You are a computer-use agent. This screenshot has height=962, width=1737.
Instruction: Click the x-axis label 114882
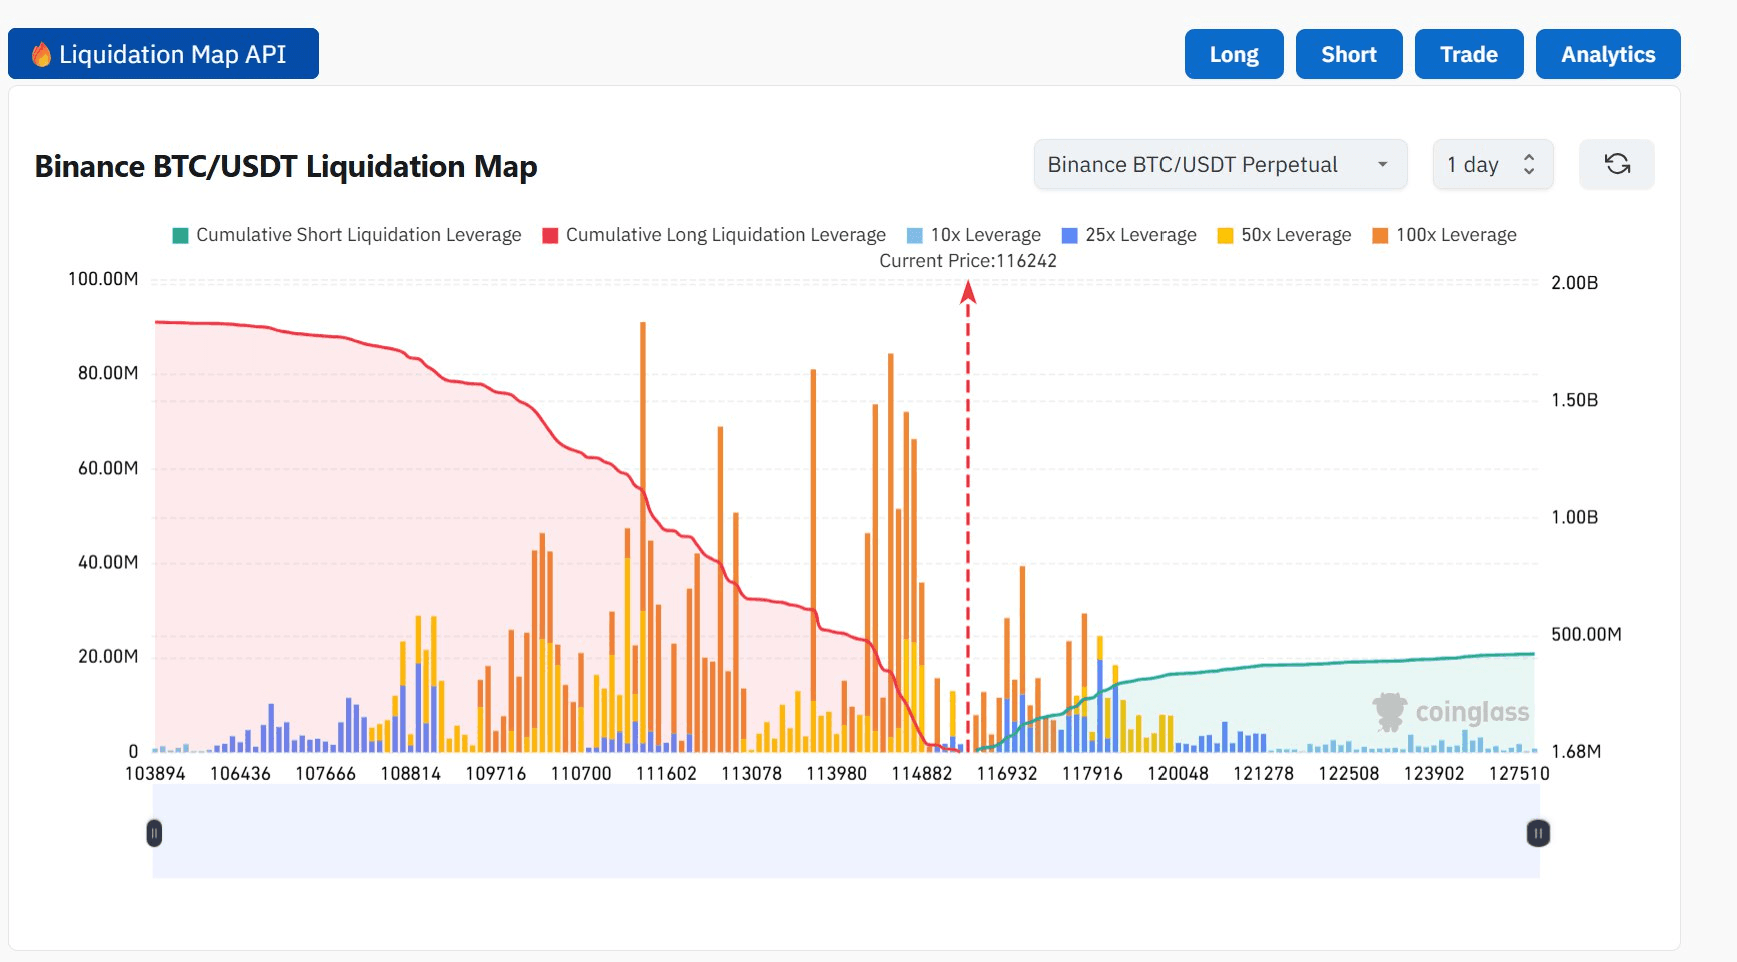(x=922, y=774)
